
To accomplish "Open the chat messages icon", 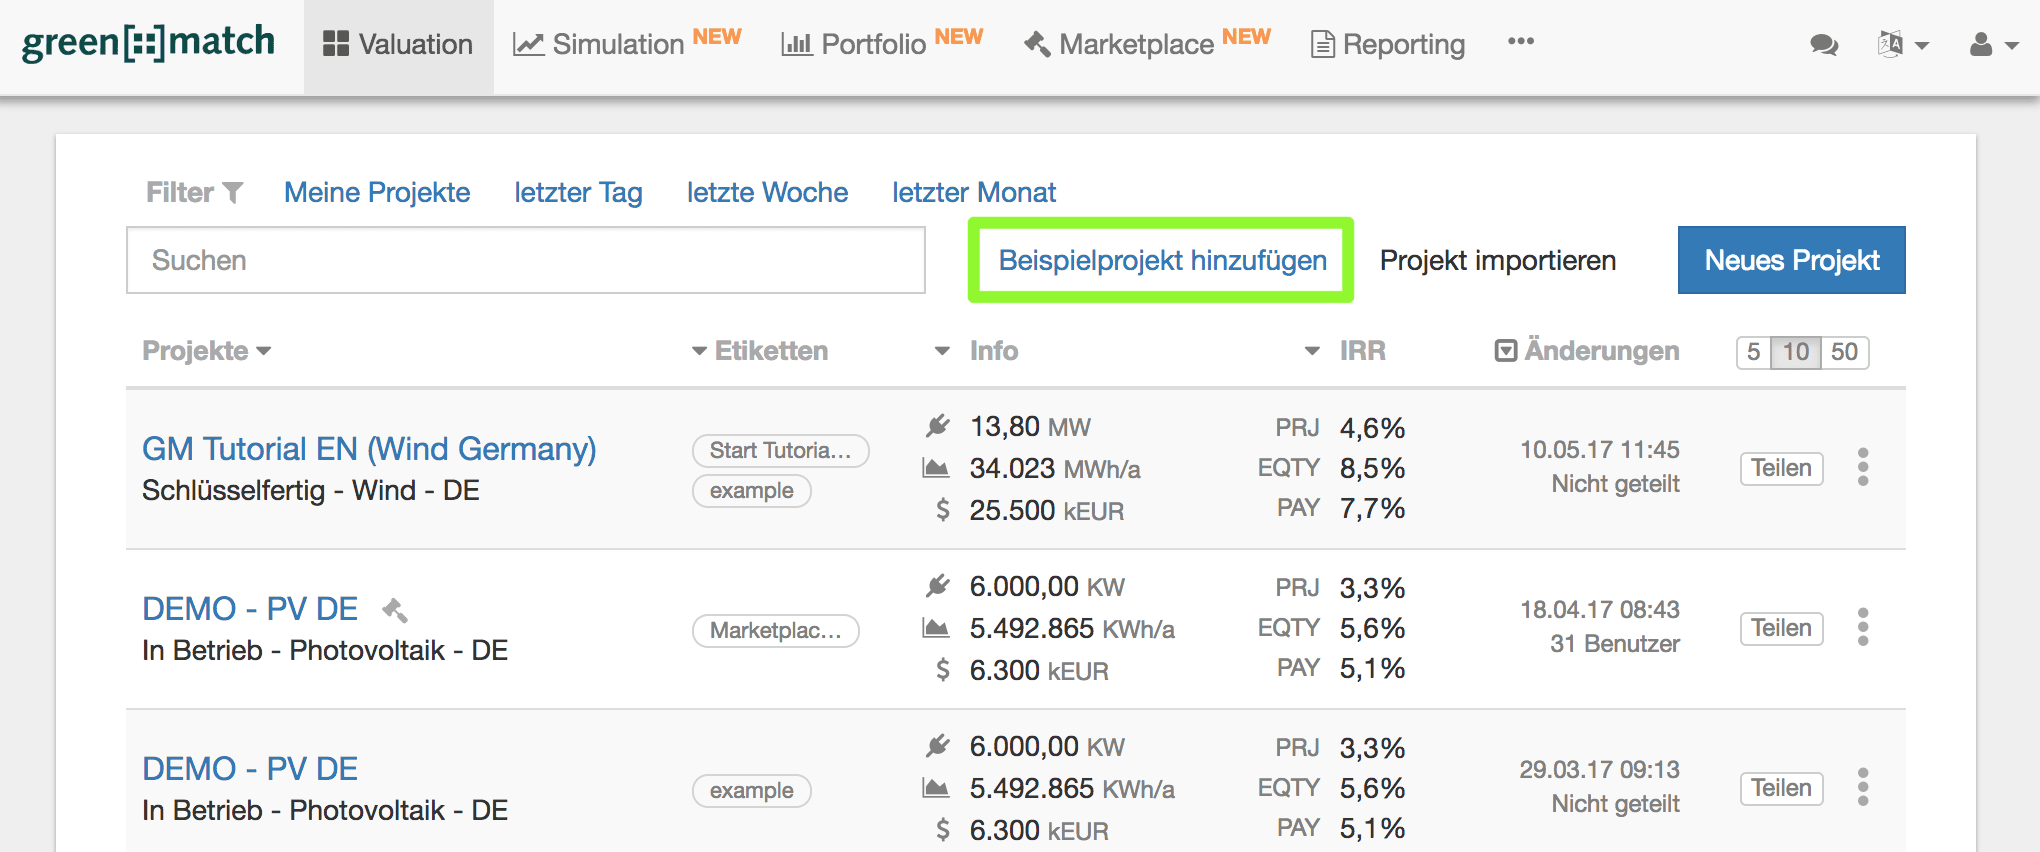I will click(1823, 45).
